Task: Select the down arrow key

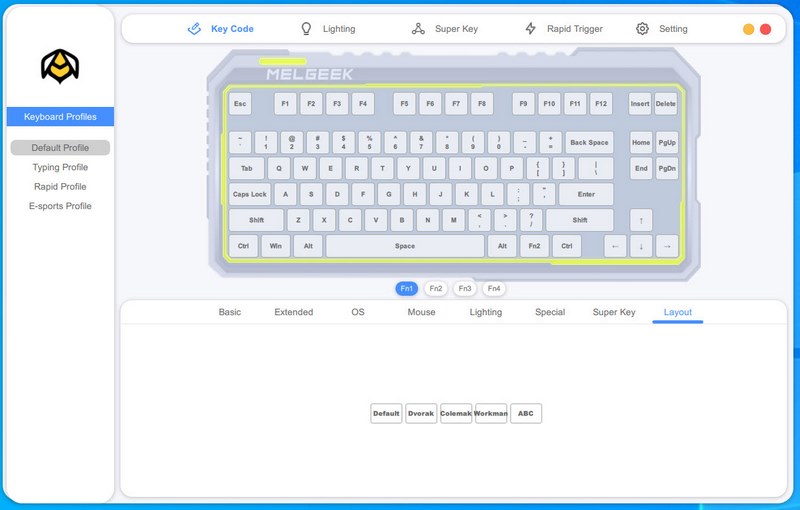Action: [x=641, y=246]
